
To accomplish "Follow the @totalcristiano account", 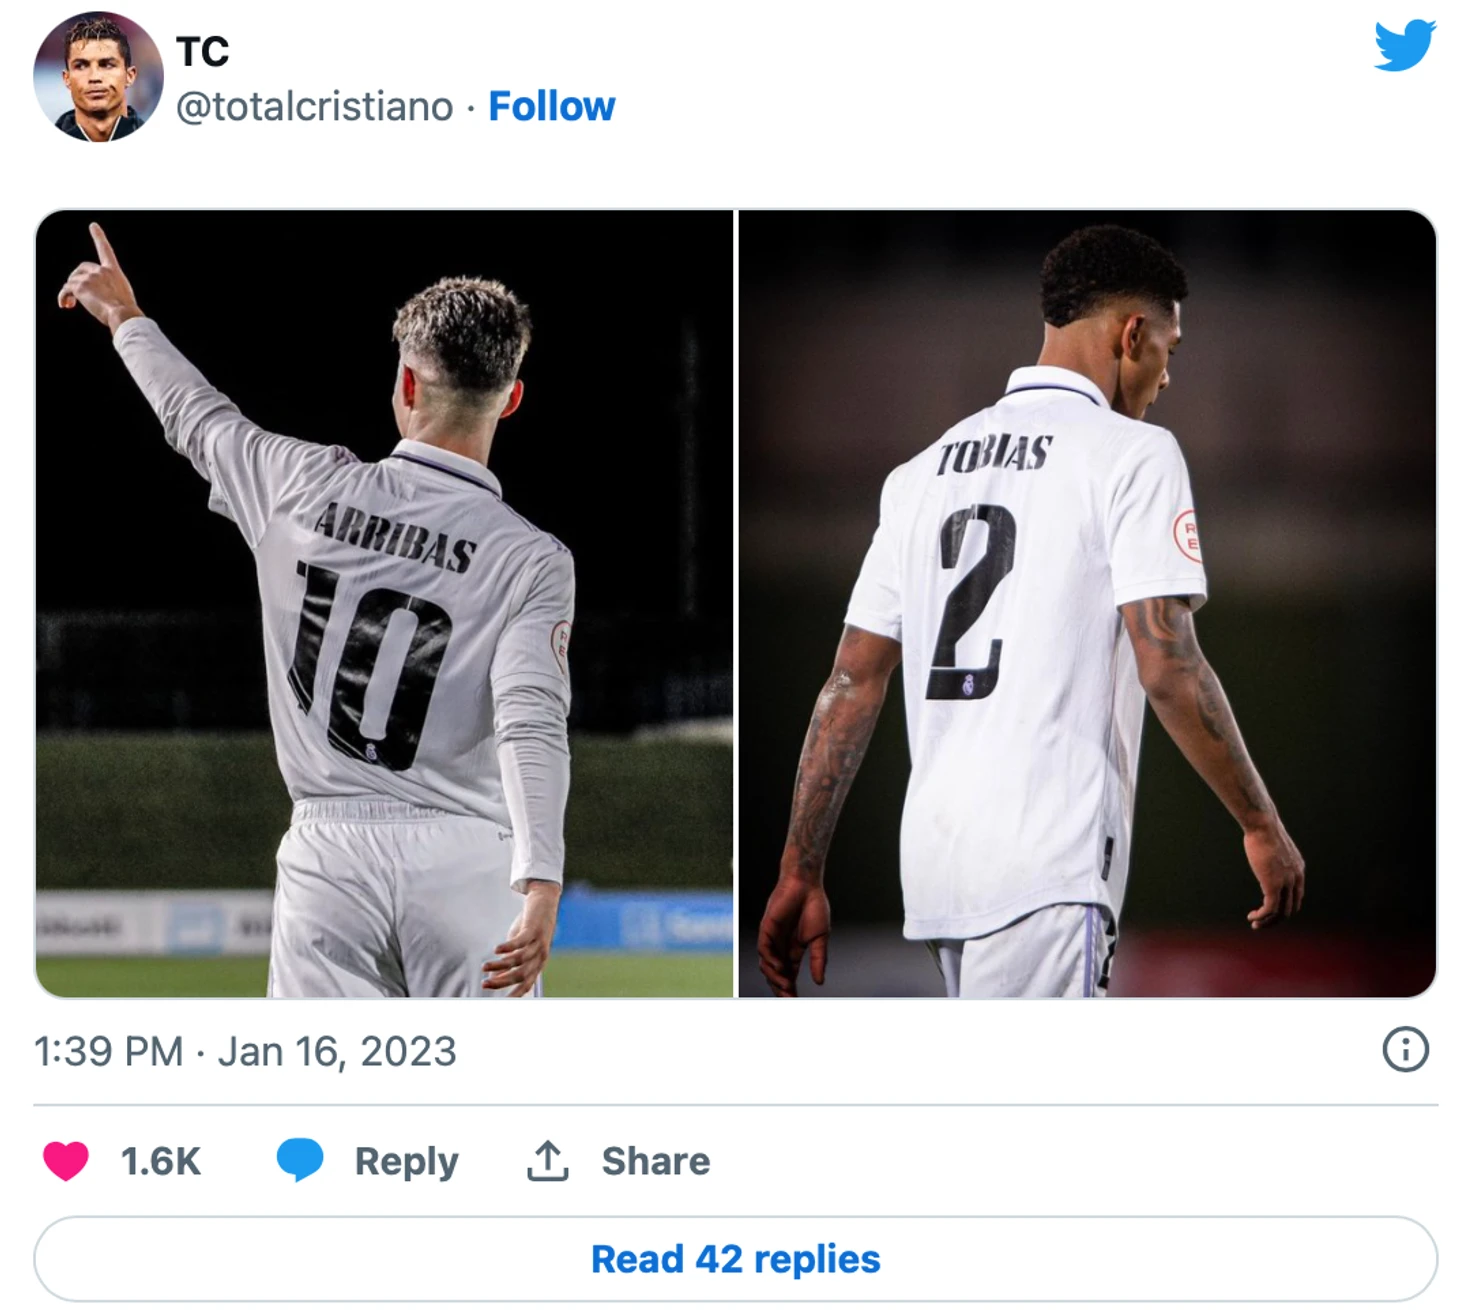I will (551, 106).
